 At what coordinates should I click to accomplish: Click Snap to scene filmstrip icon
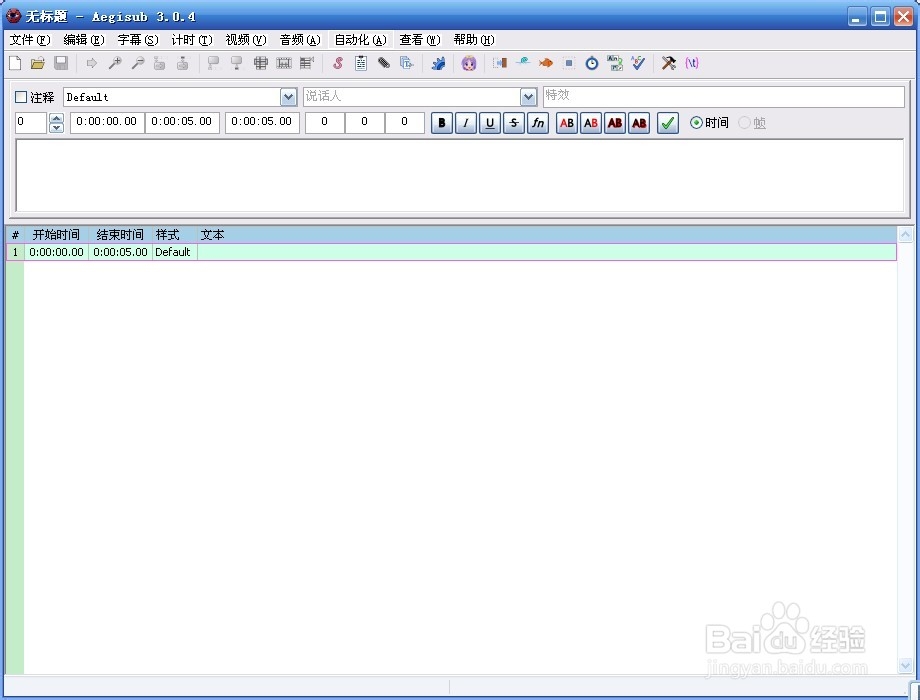pyautogui.click(x=284, y=63)
